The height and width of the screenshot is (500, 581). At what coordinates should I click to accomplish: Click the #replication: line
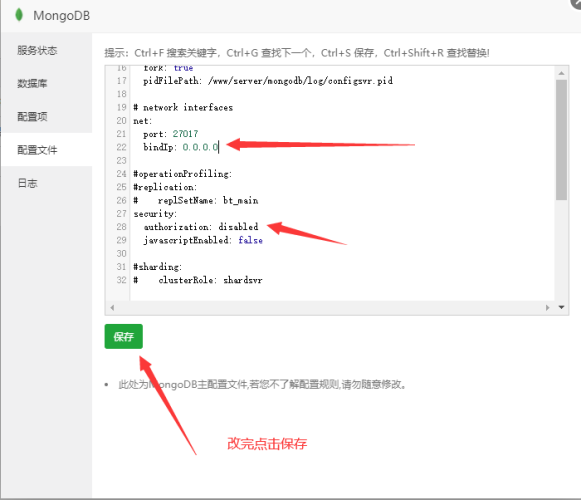coord(165,187)
